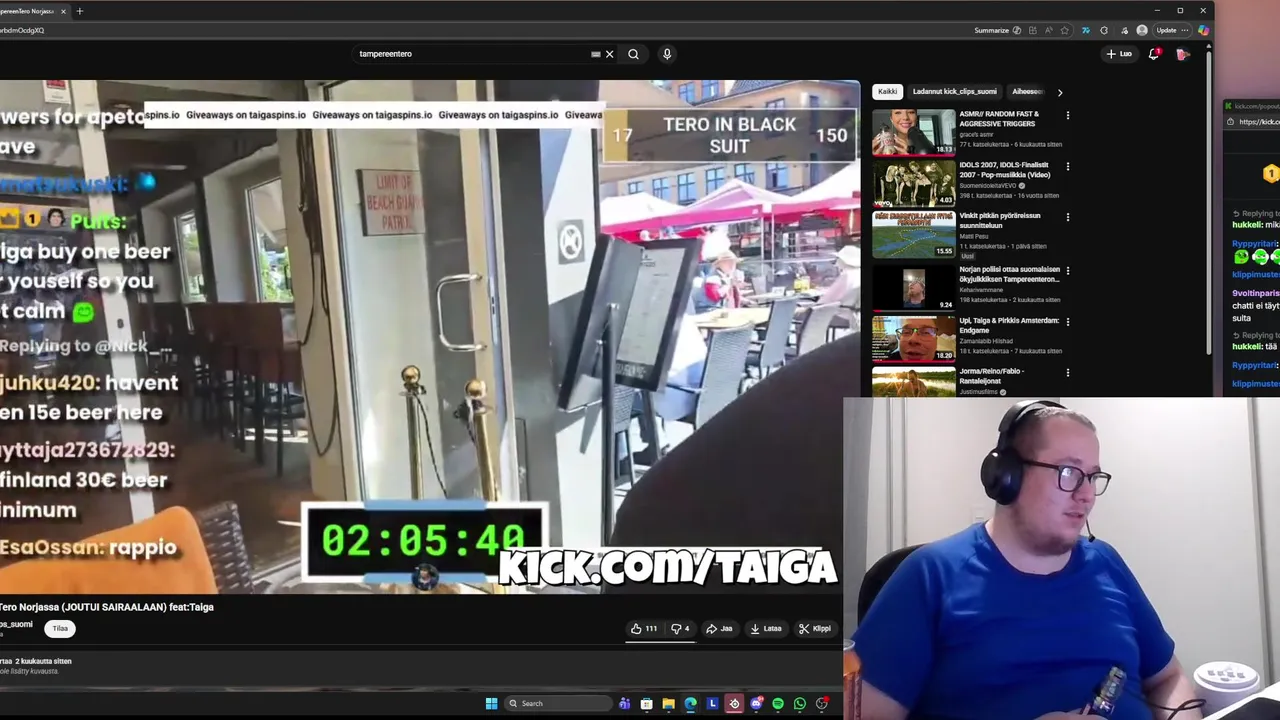Select the Kaikki filter chip
The width and height of the screenshot is (1280, 720).
pos(887,92)
